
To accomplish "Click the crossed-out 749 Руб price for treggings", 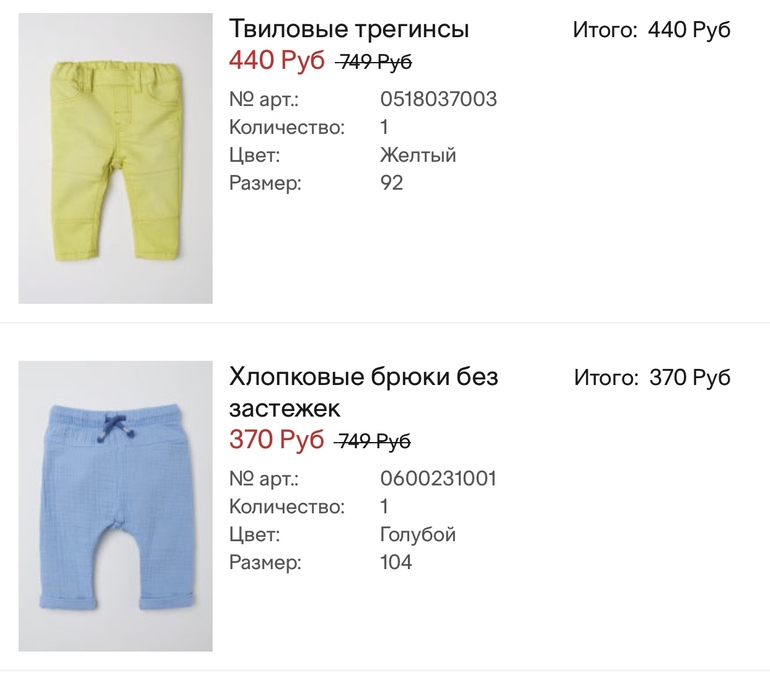I will pos(375,63).
